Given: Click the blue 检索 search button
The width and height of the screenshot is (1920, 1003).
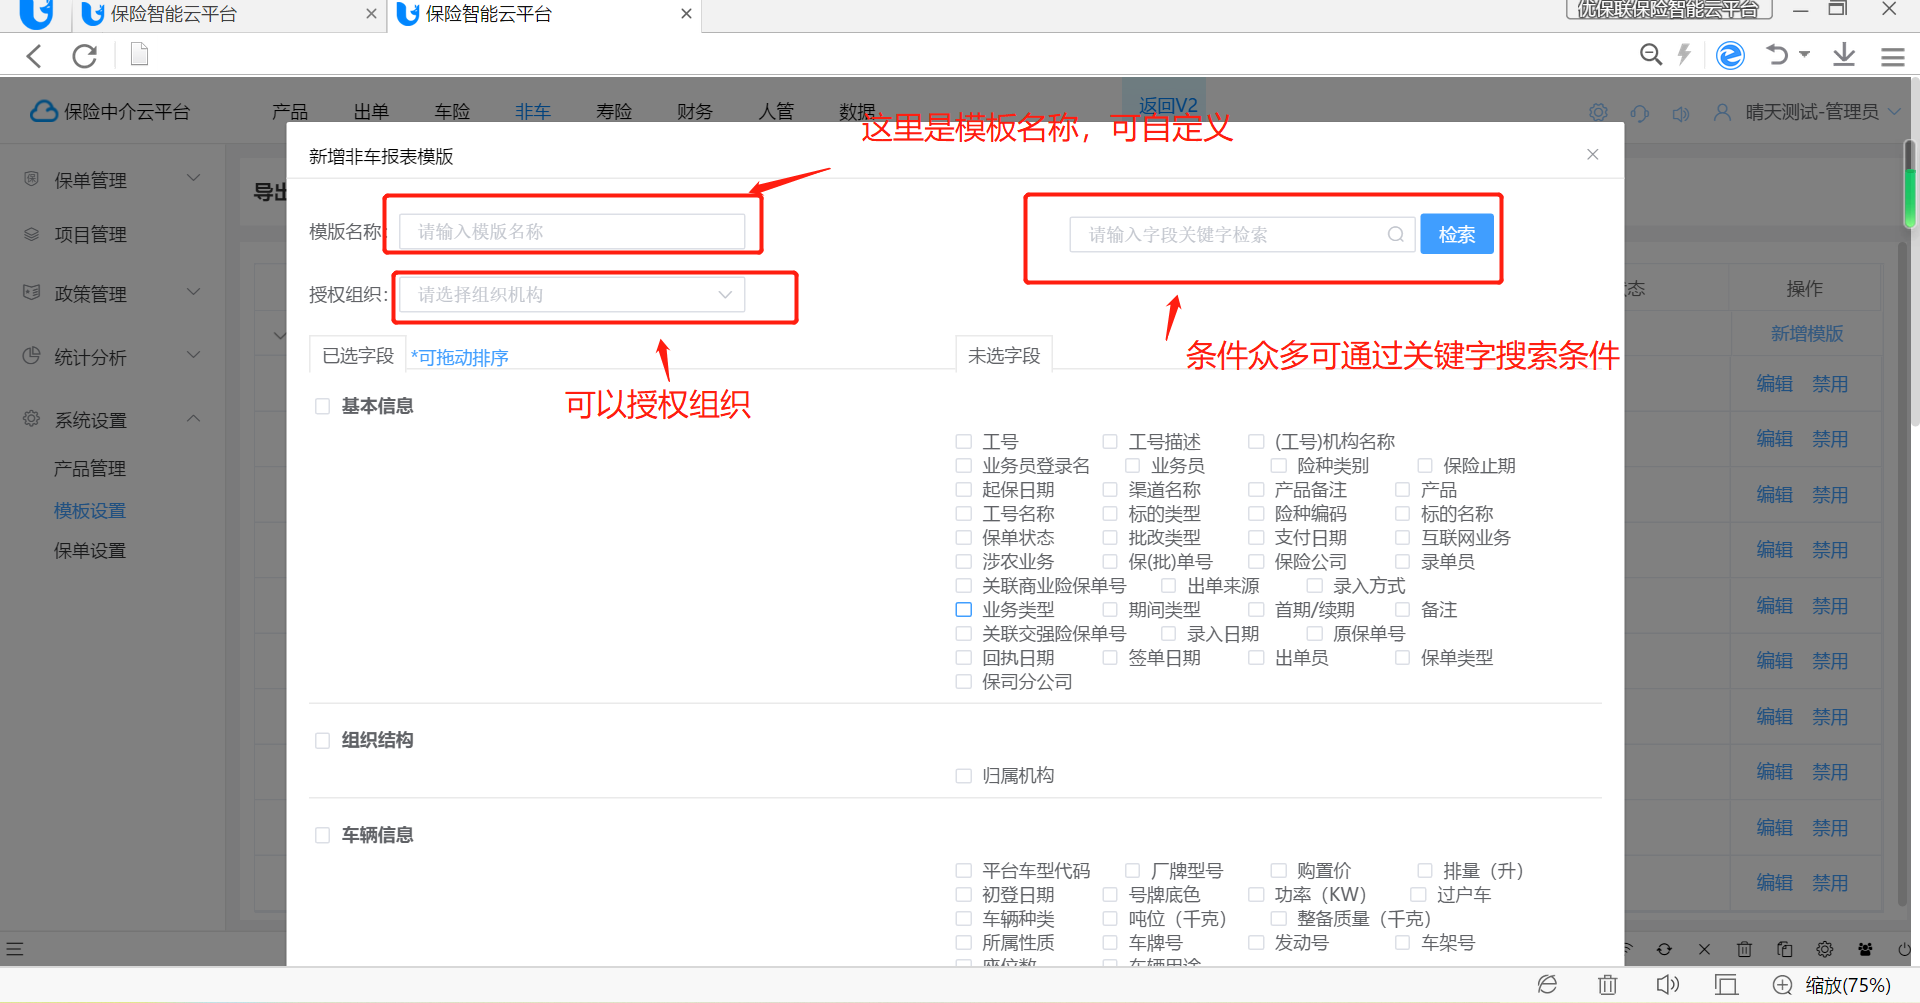Looking at the screenshot, I should [1457, 234].
